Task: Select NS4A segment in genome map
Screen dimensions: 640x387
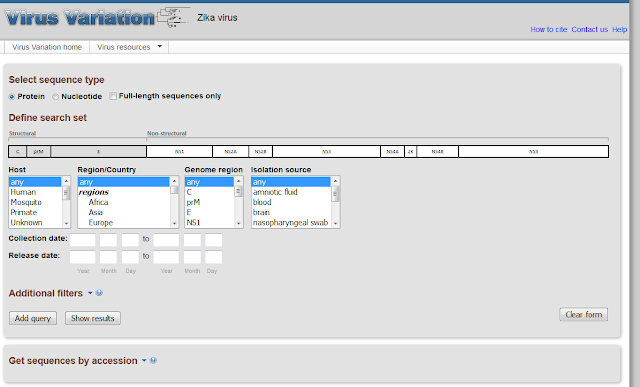Action: click(x=393, y=151)
